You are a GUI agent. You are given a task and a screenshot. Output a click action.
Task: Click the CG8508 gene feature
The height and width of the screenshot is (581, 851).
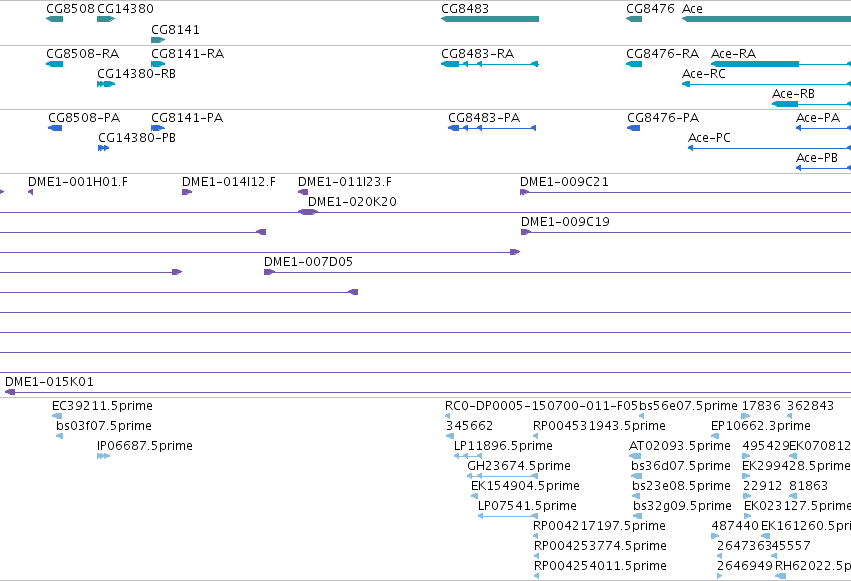(54, 19)
